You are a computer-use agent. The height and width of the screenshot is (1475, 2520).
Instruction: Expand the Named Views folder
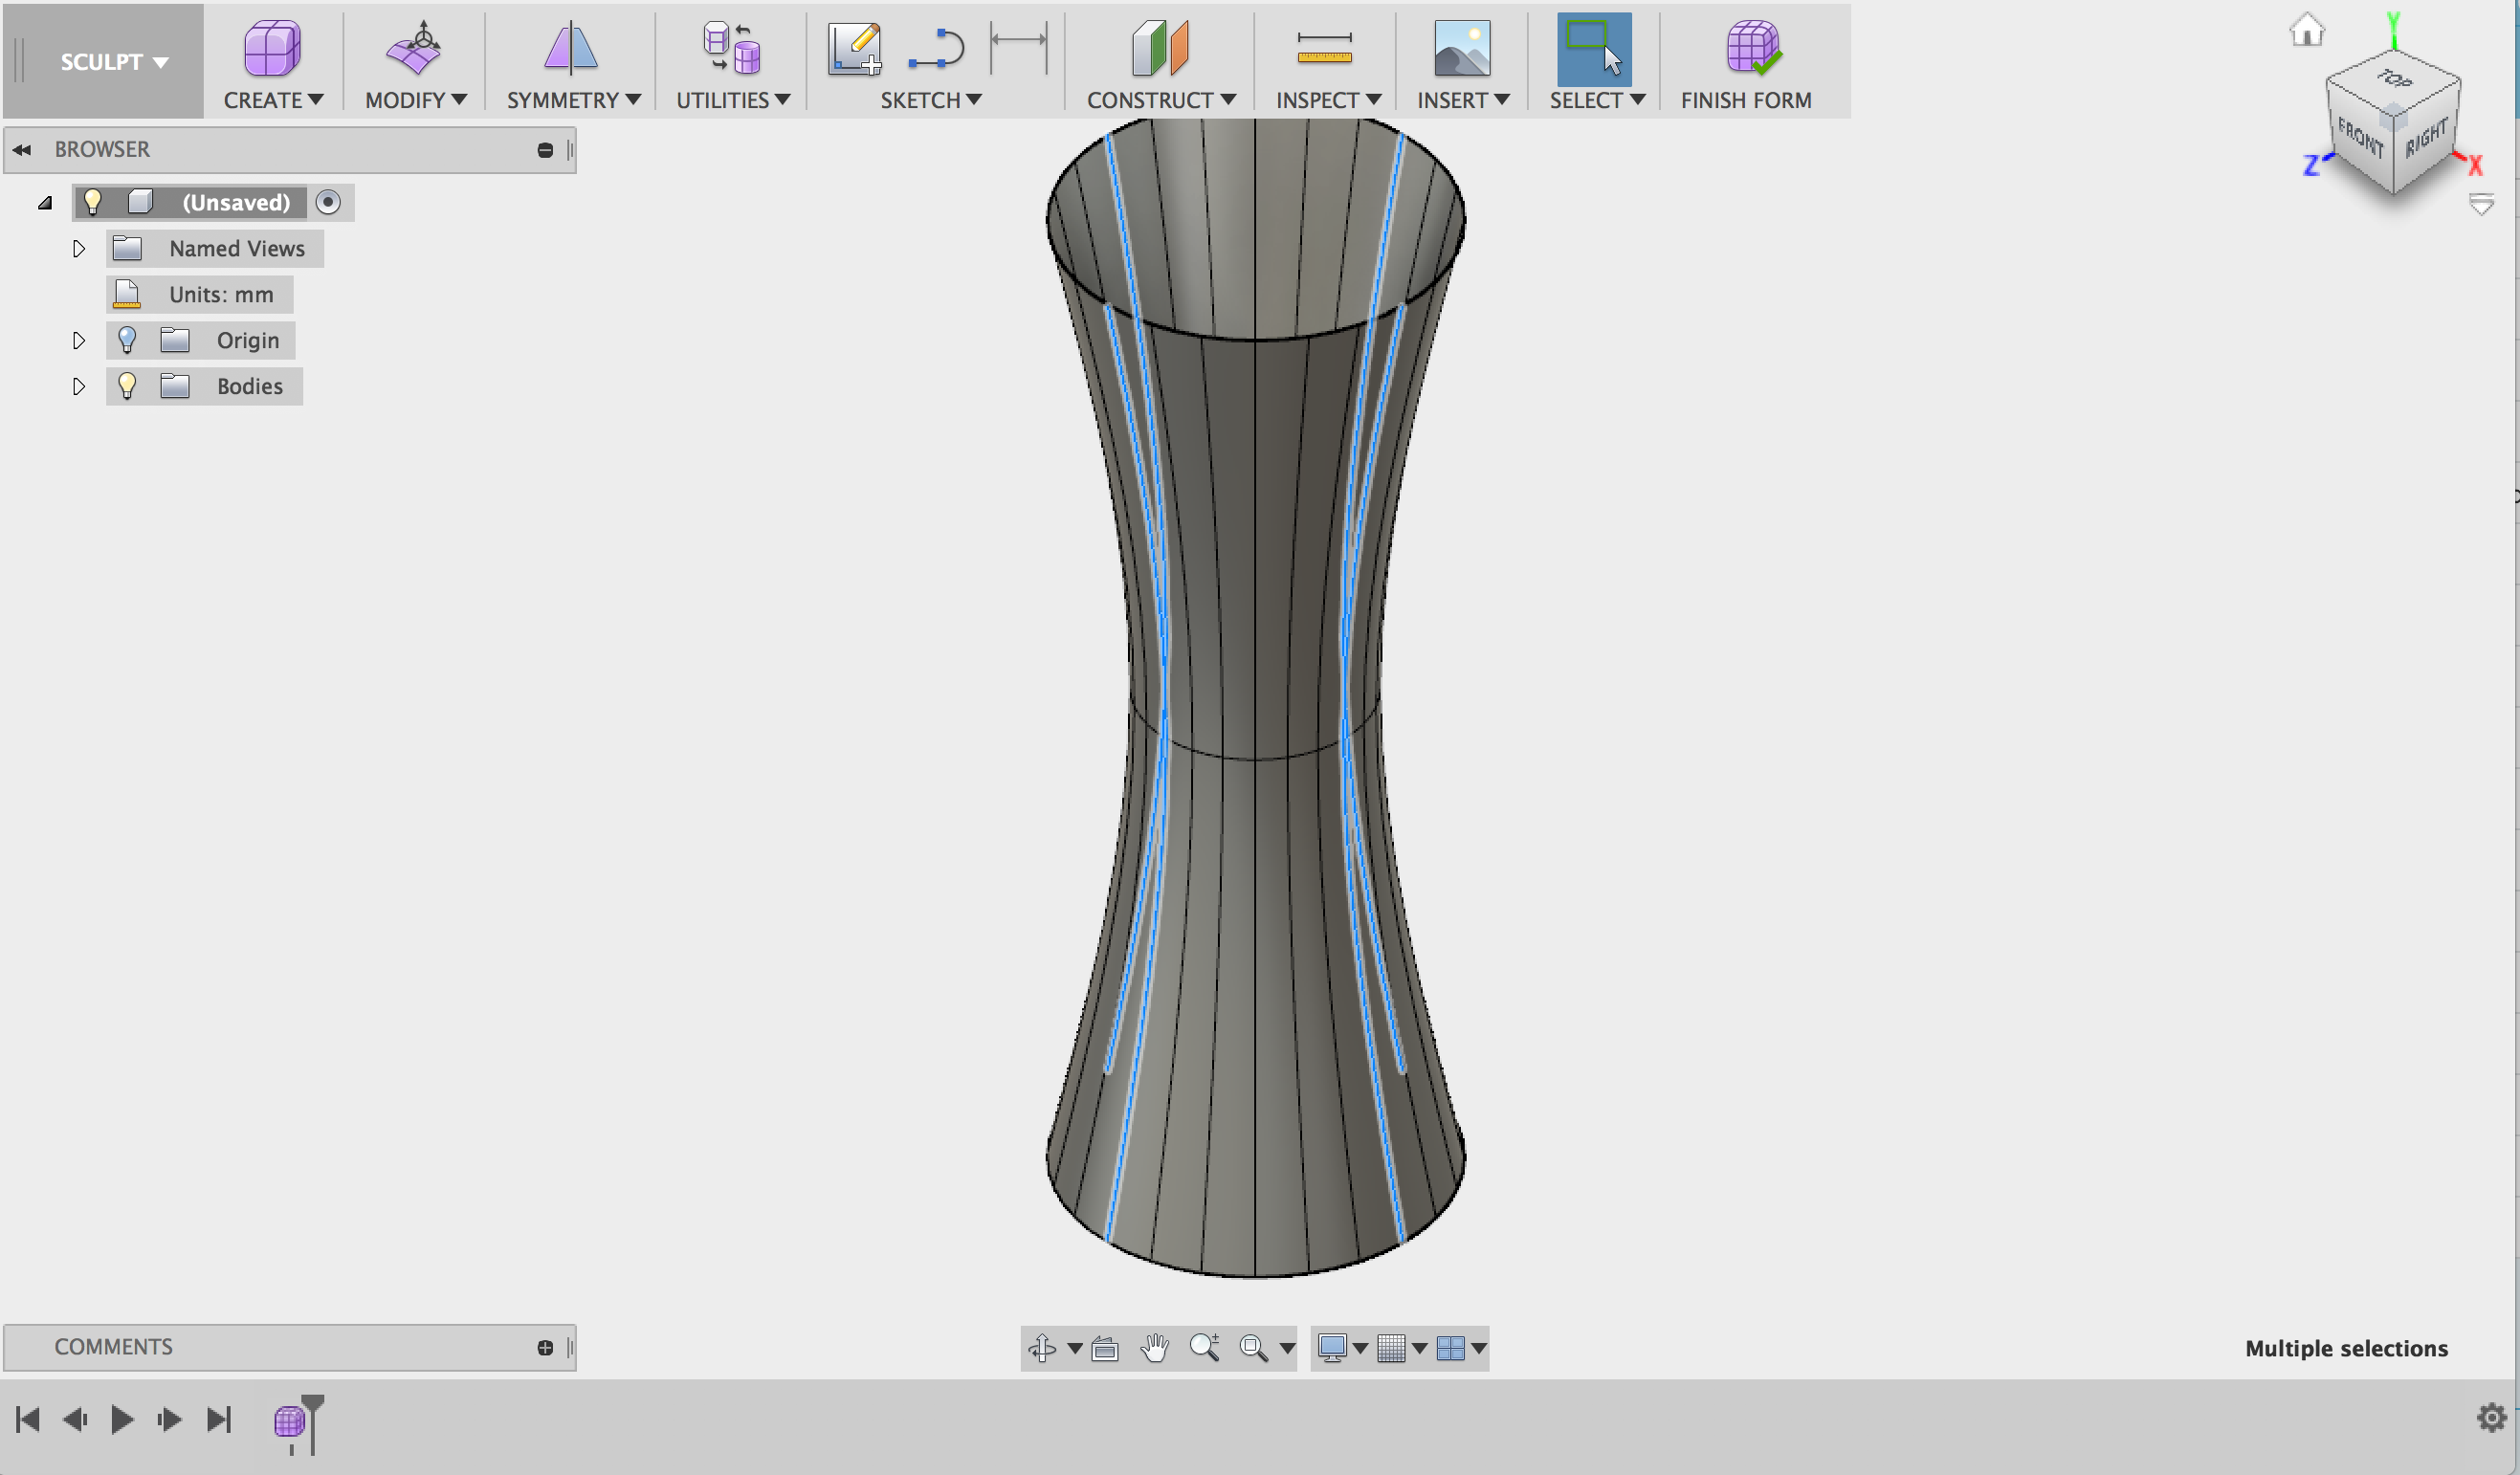pos(79,248)
